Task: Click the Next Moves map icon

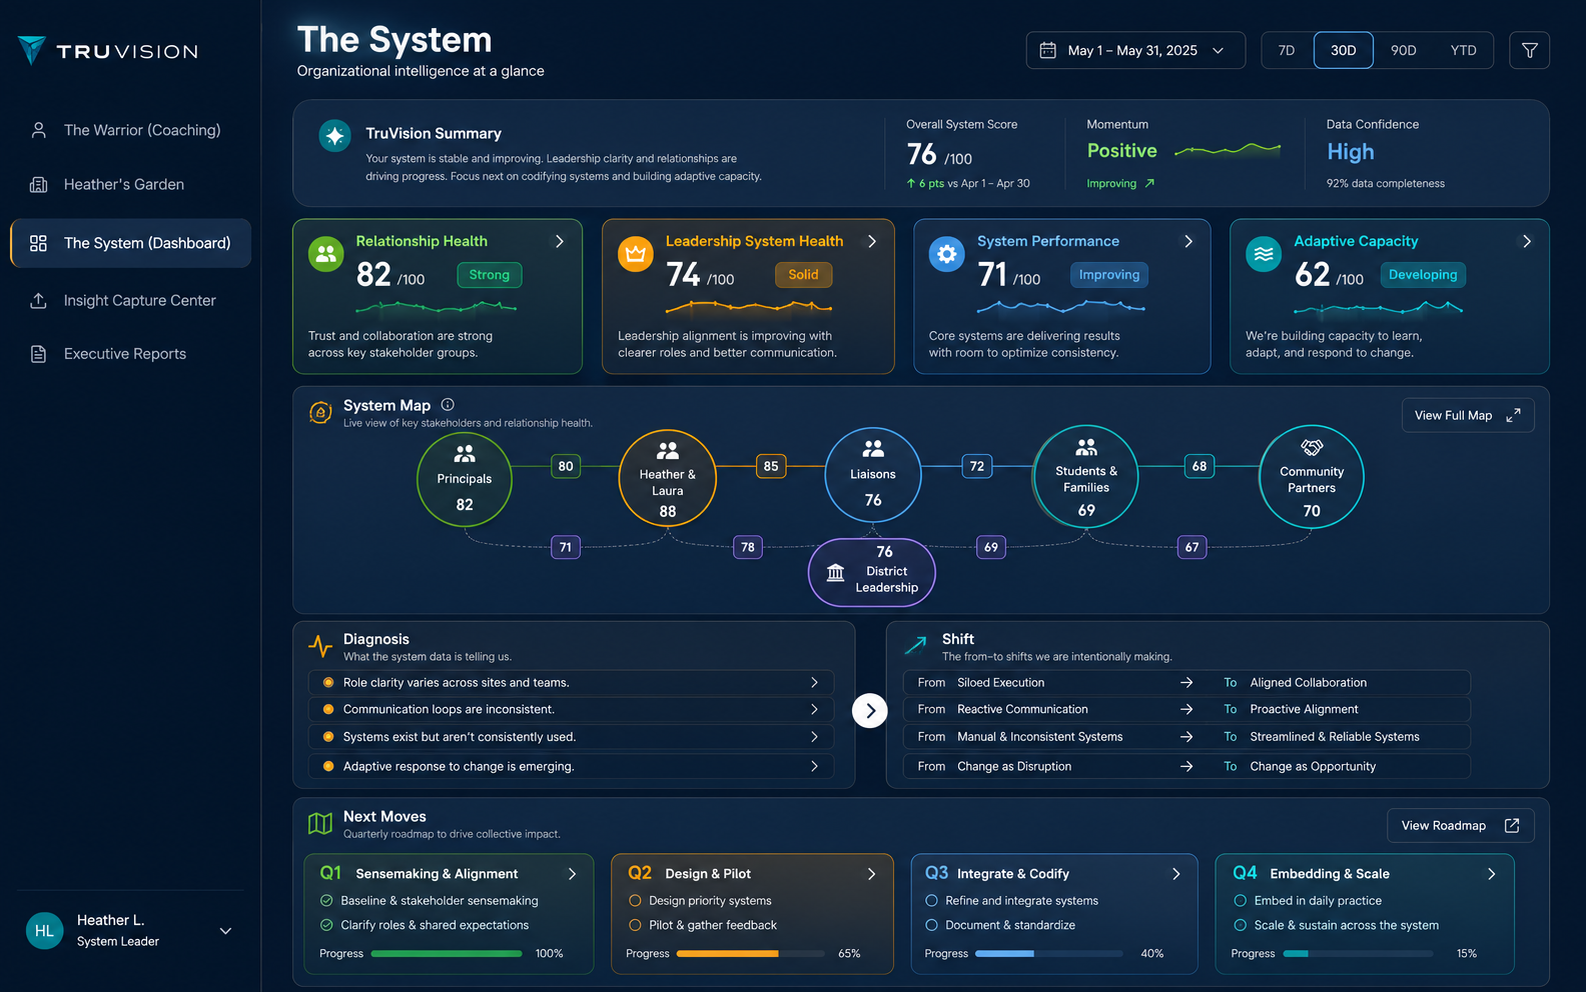Action: tap(320, 823)
